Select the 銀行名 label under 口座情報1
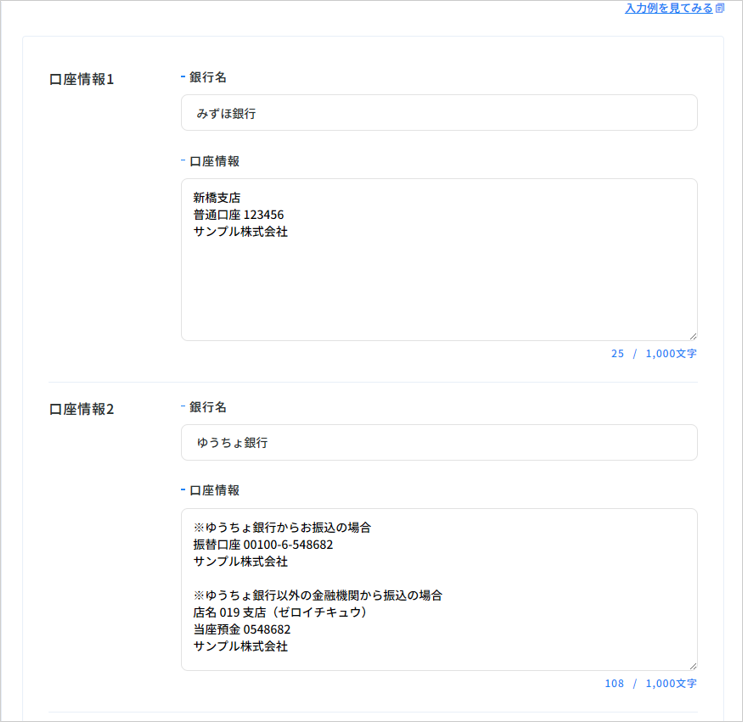743x722 pixels. tap(208, 77)
